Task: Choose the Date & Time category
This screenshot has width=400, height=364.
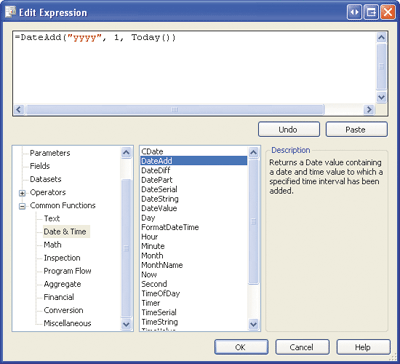Action: 65,232
